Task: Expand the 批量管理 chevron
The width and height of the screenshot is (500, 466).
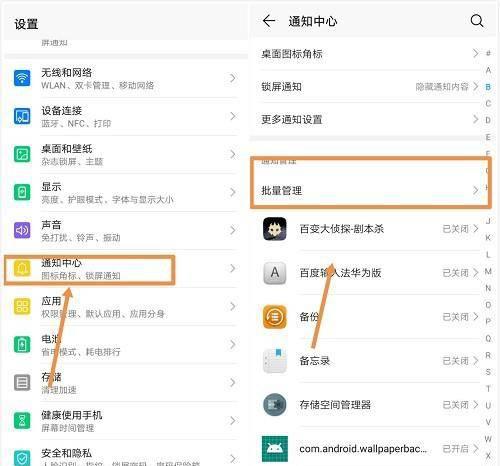Action: pos(475,191)
